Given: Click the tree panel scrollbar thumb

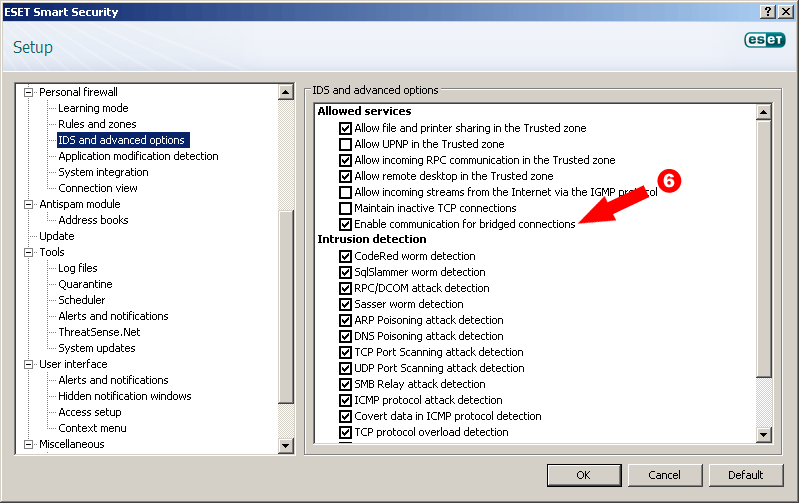Looking at the screenshot, I should [286, 307].
